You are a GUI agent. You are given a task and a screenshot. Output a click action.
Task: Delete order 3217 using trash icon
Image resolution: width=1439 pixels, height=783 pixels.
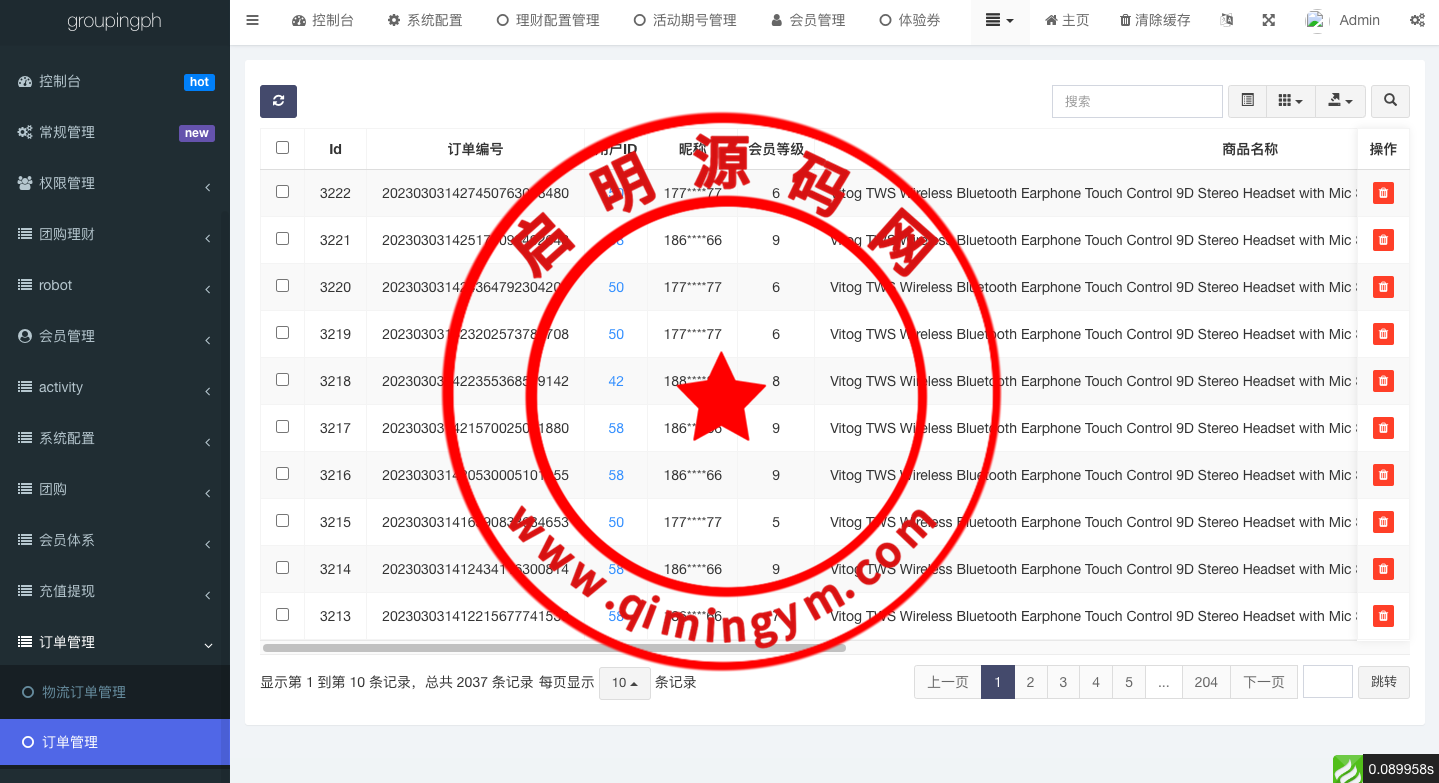coord(1383,428)
